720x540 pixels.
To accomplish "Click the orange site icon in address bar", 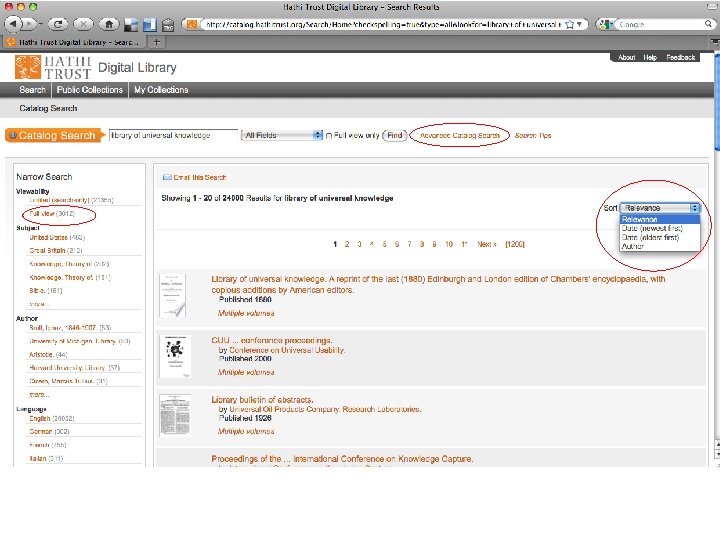I will pos(192,24).
